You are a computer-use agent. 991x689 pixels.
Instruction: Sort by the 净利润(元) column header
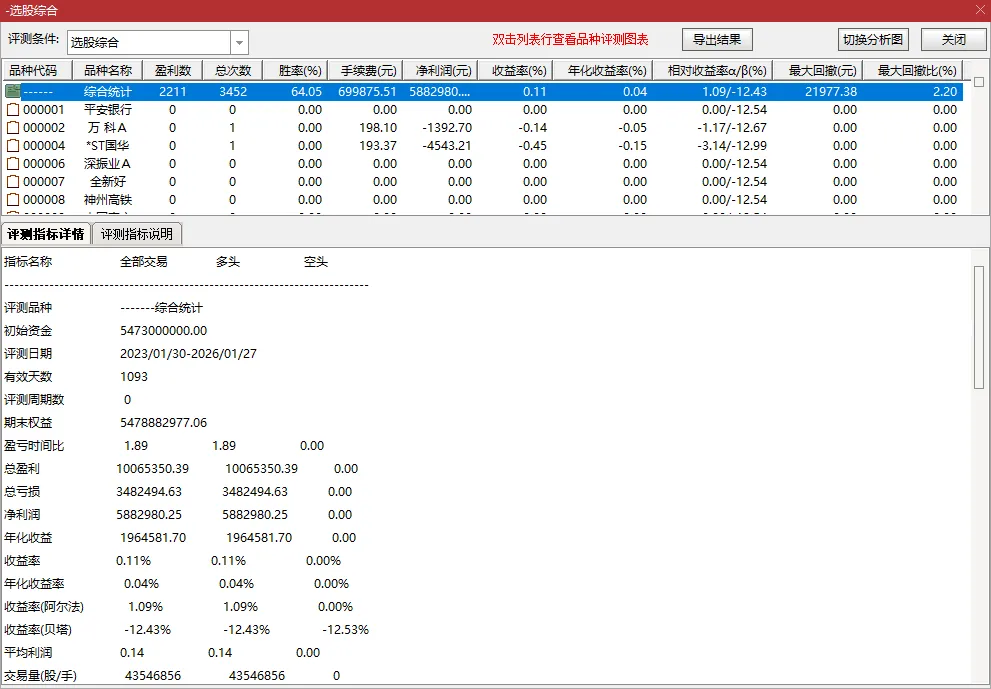[443, 70]
